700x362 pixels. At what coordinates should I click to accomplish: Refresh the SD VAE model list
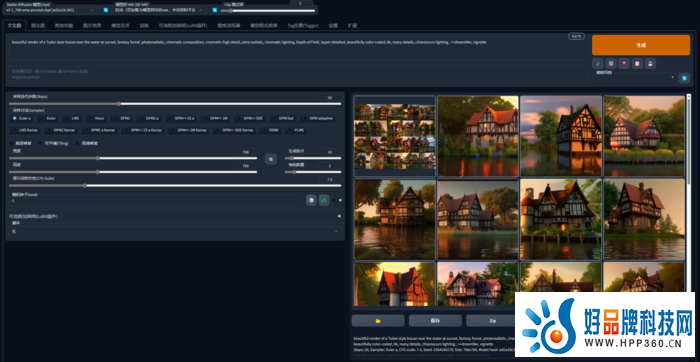[x=215, y=10]
